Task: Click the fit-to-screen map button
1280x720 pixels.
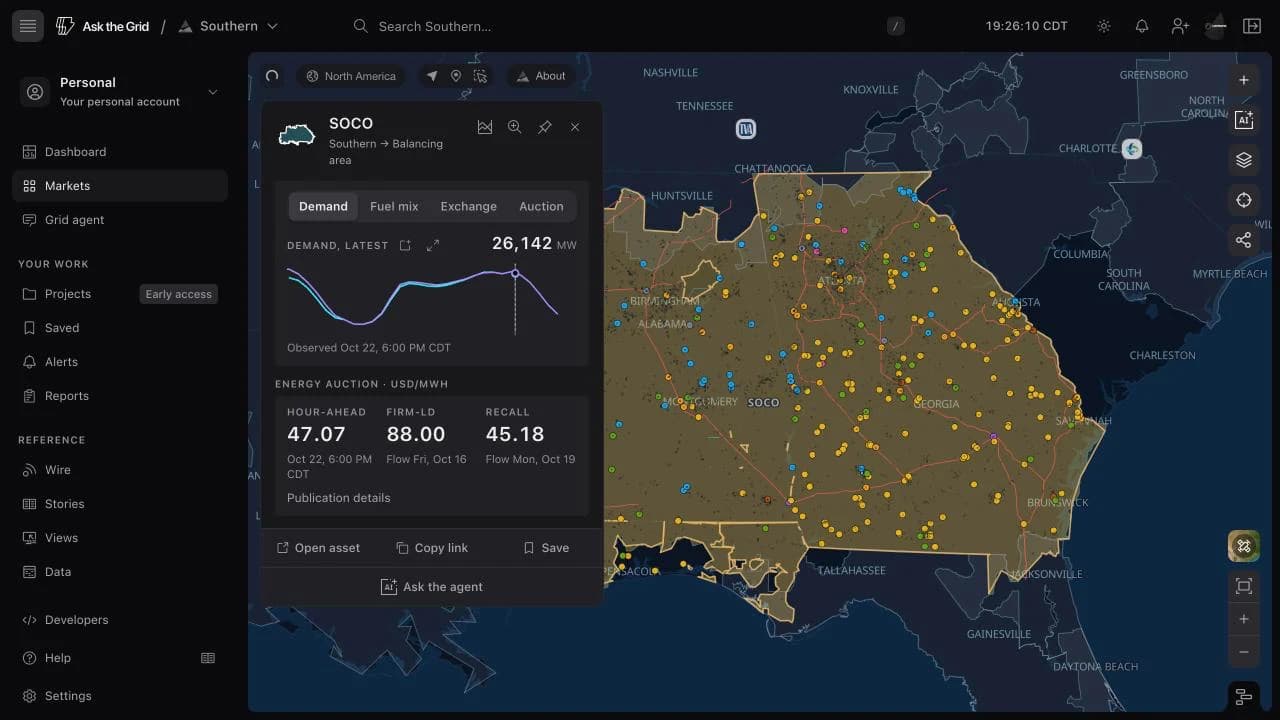Action: (x=1244, y=586)
